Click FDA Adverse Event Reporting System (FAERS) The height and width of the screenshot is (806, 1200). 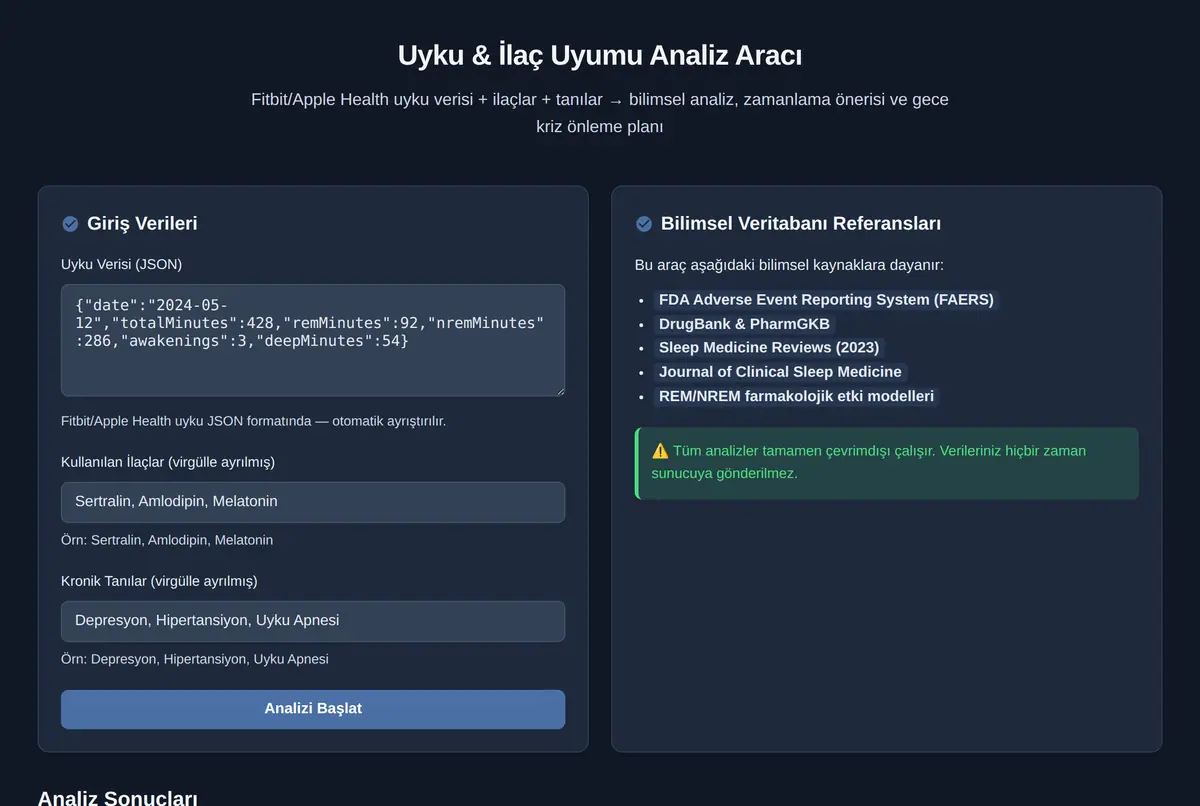coord(826,300)
